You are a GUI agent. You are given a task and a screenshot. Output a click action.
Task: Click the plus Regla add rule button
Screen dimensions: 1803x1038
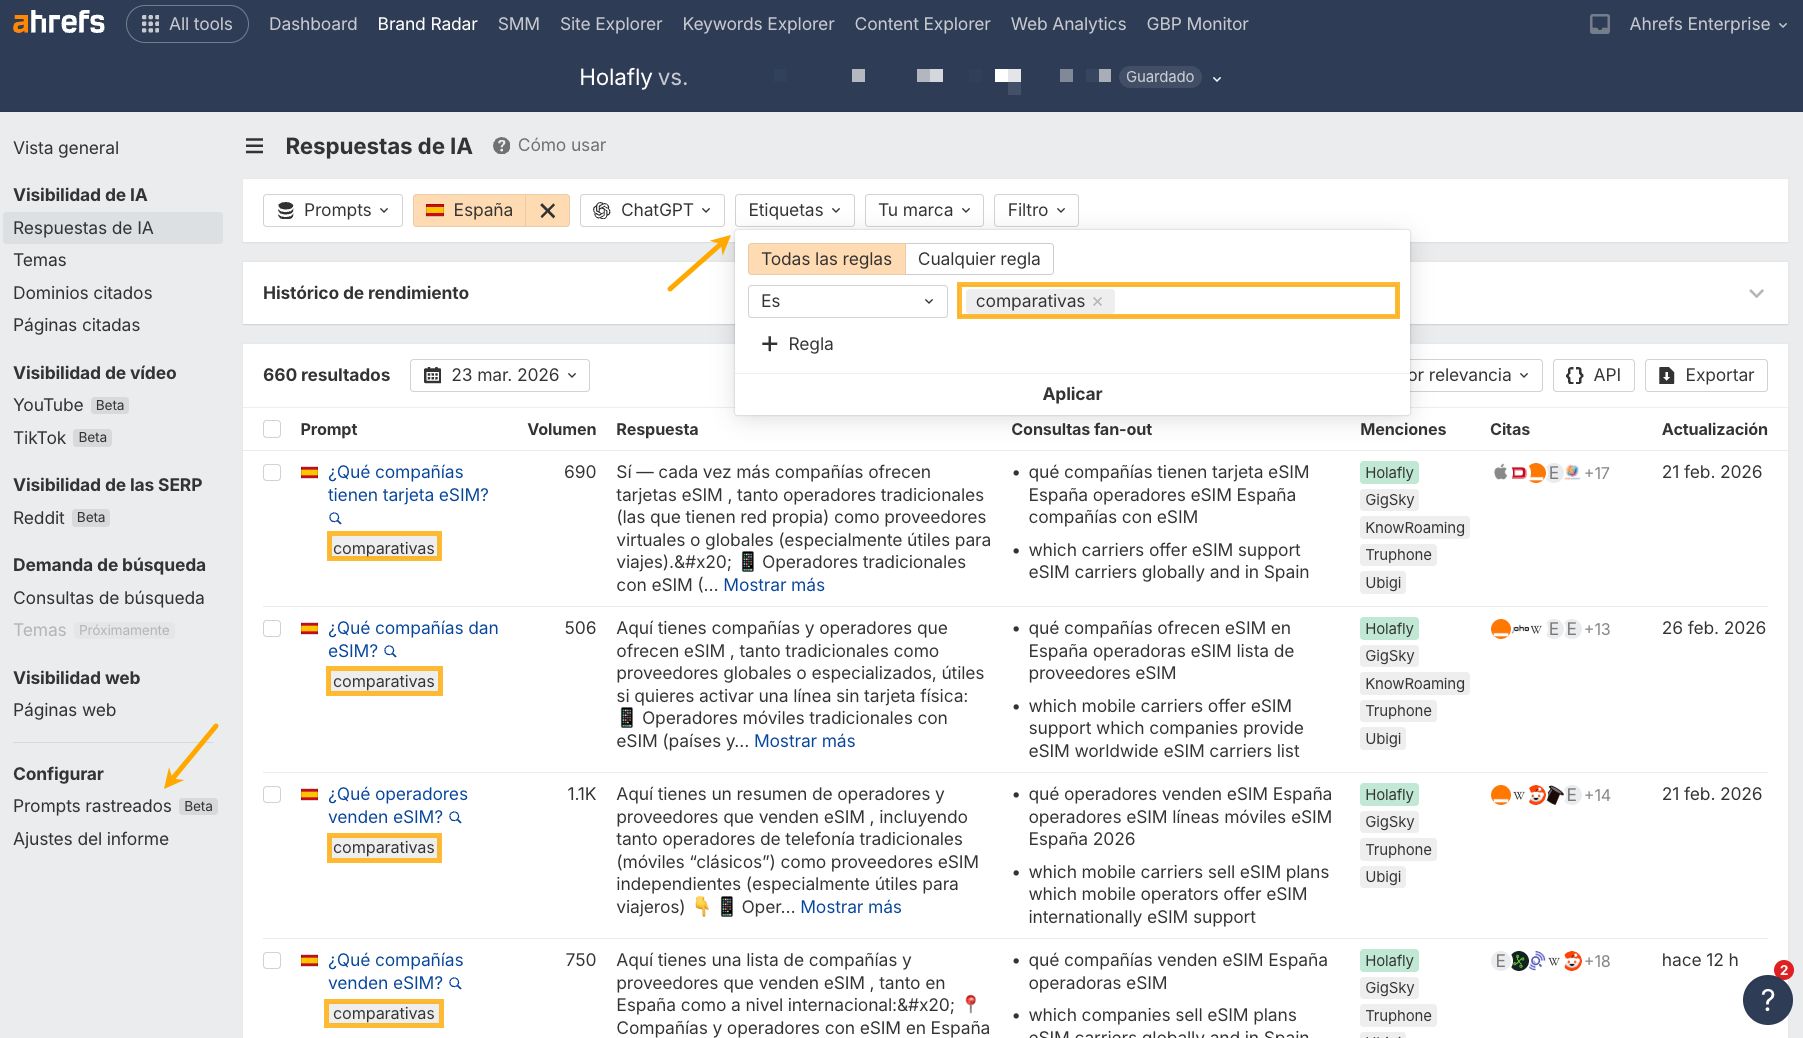(x=797, y=344)
